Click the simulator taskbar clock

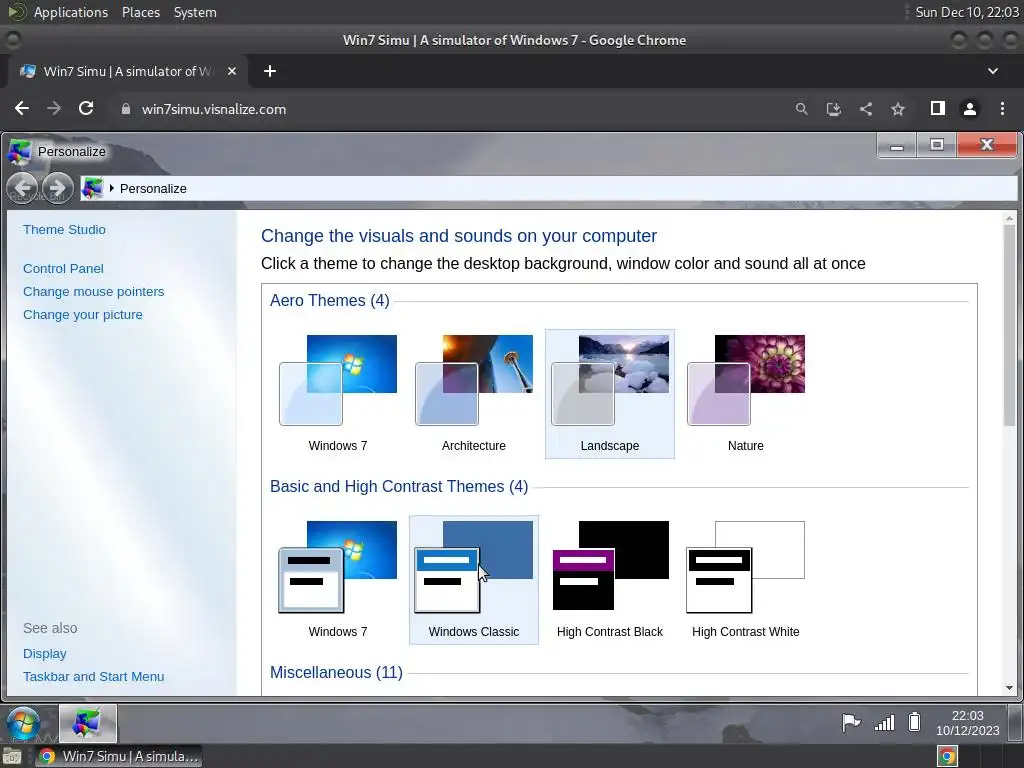(x=967, y=723)
